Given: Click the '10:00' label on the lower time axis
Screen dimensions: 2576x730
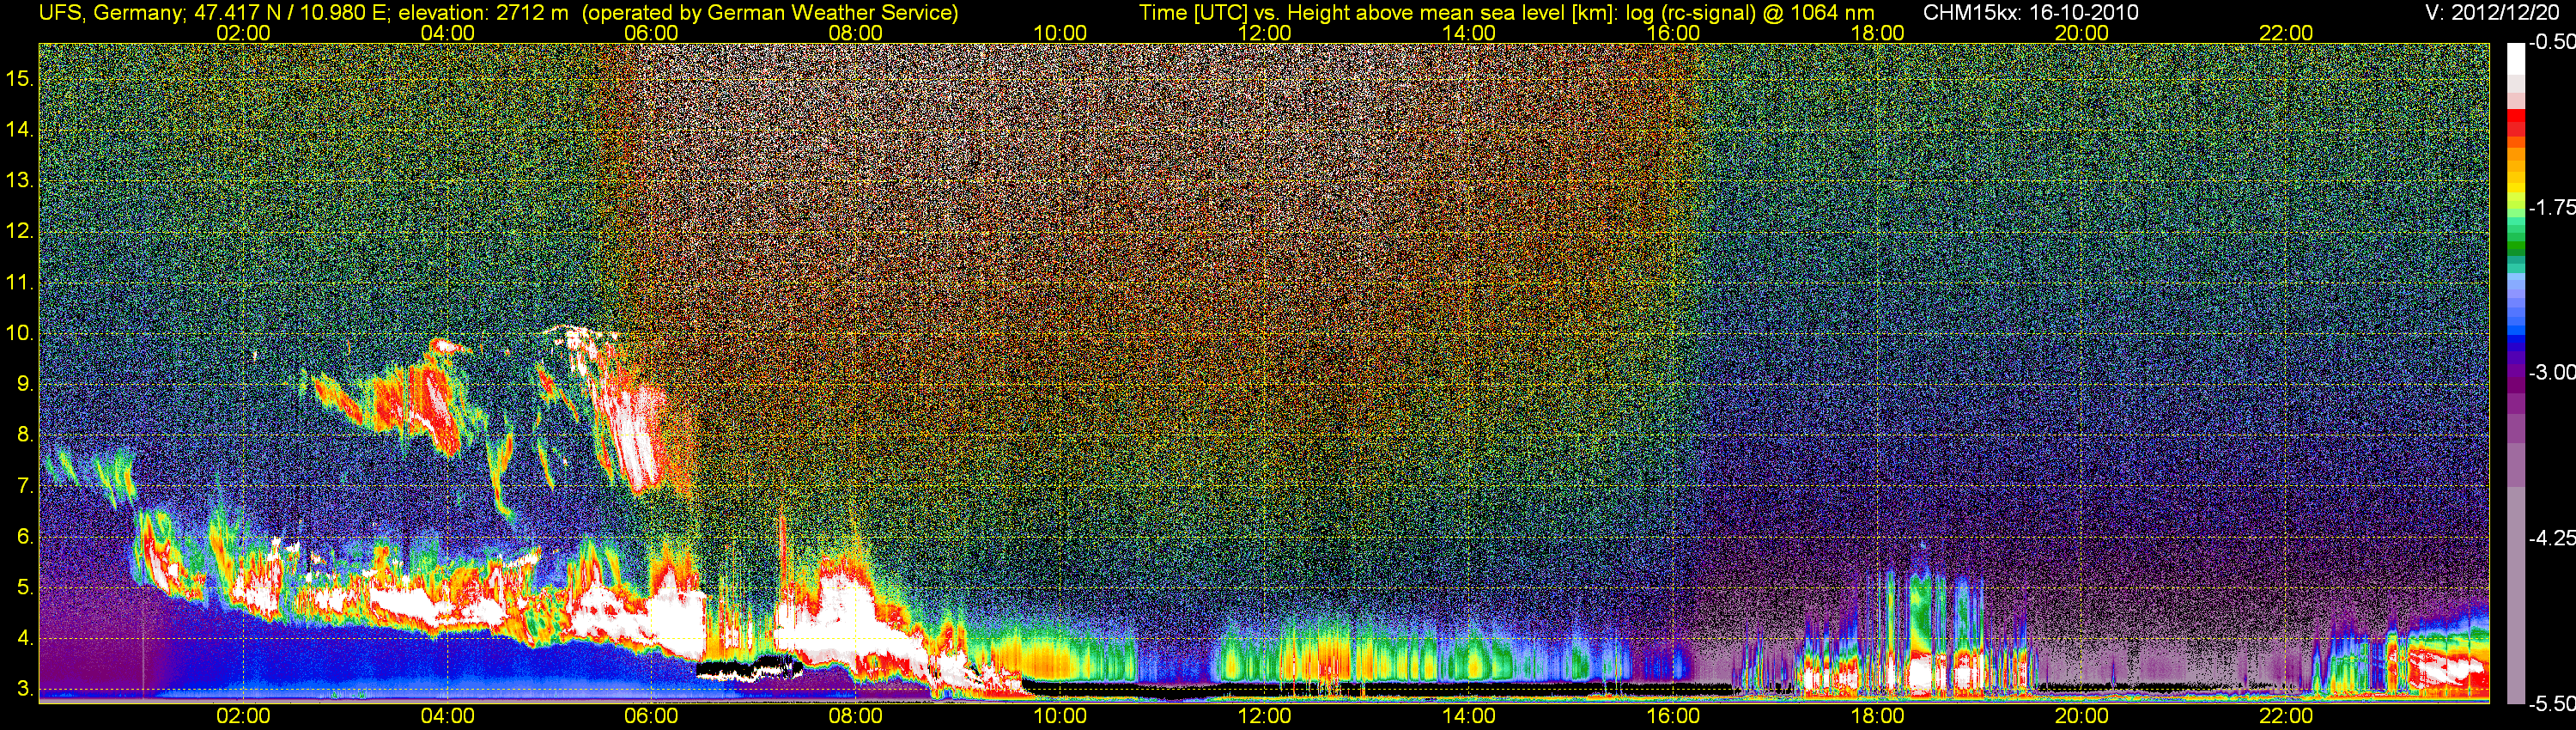Looking at the screenshot, I should [x=1060, y=716].
